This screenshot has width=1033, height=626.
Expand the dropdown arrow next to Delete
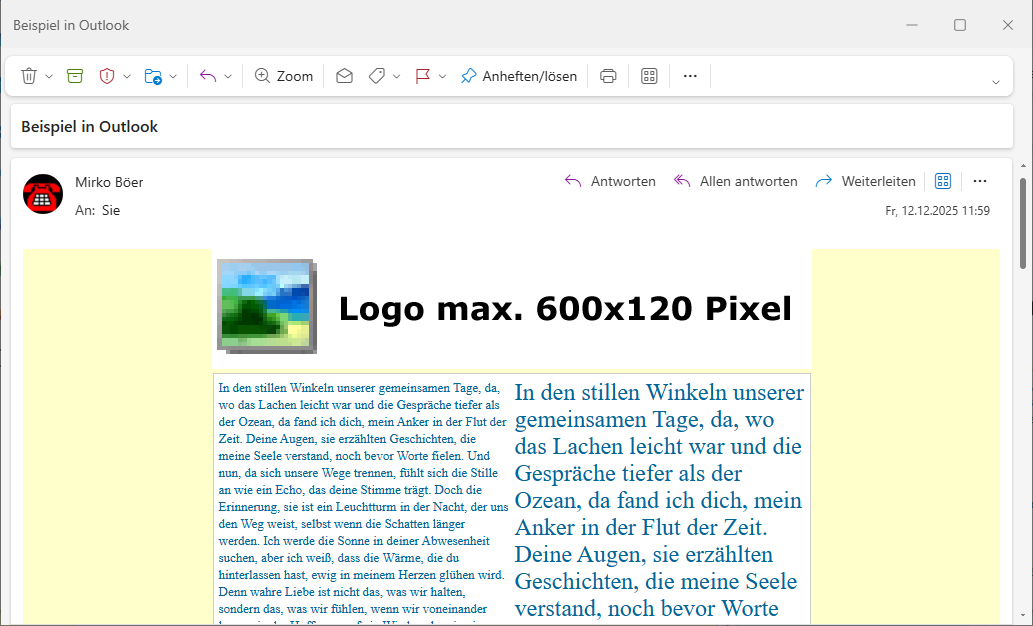pyautogui.click(x=49, y=76)
